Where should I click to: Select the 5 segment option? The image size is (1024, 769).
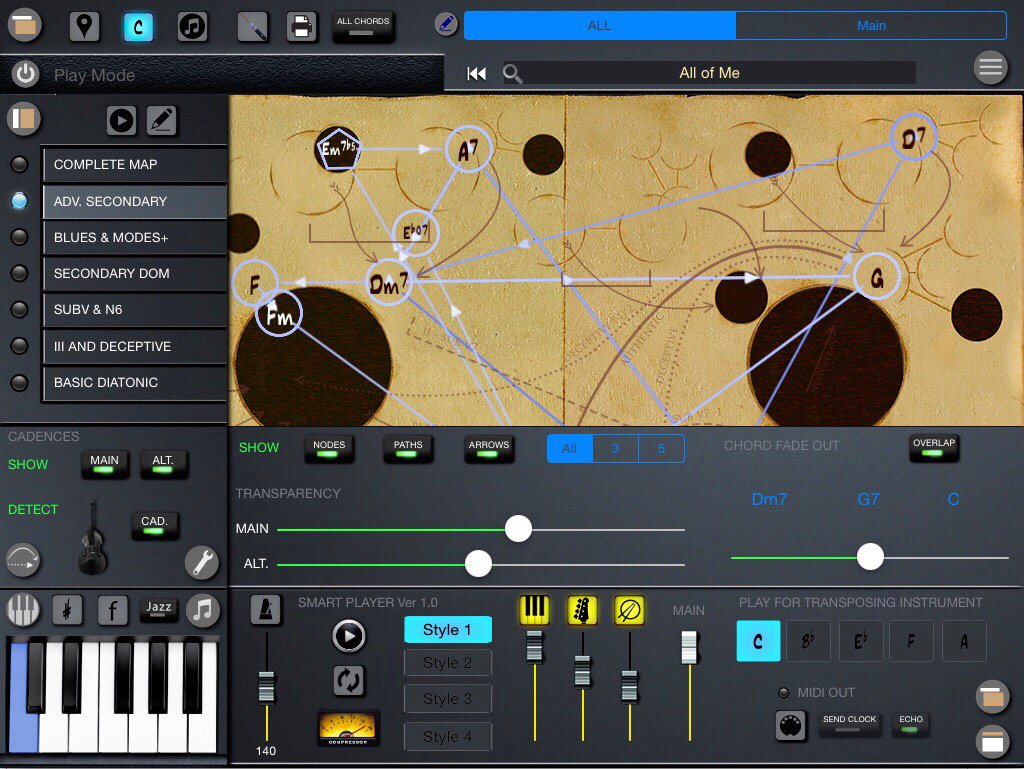[x=661, y=448]
